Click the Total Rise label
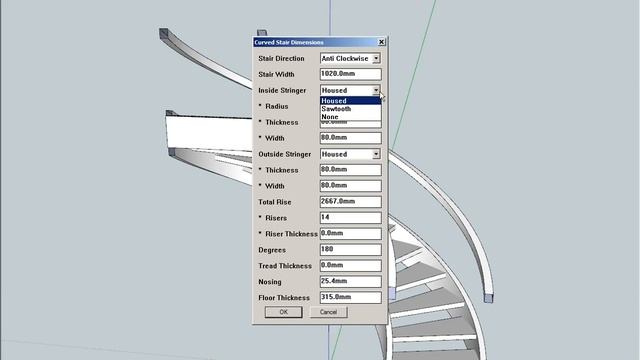Screen dimensions: 640x360 [275, 202]
